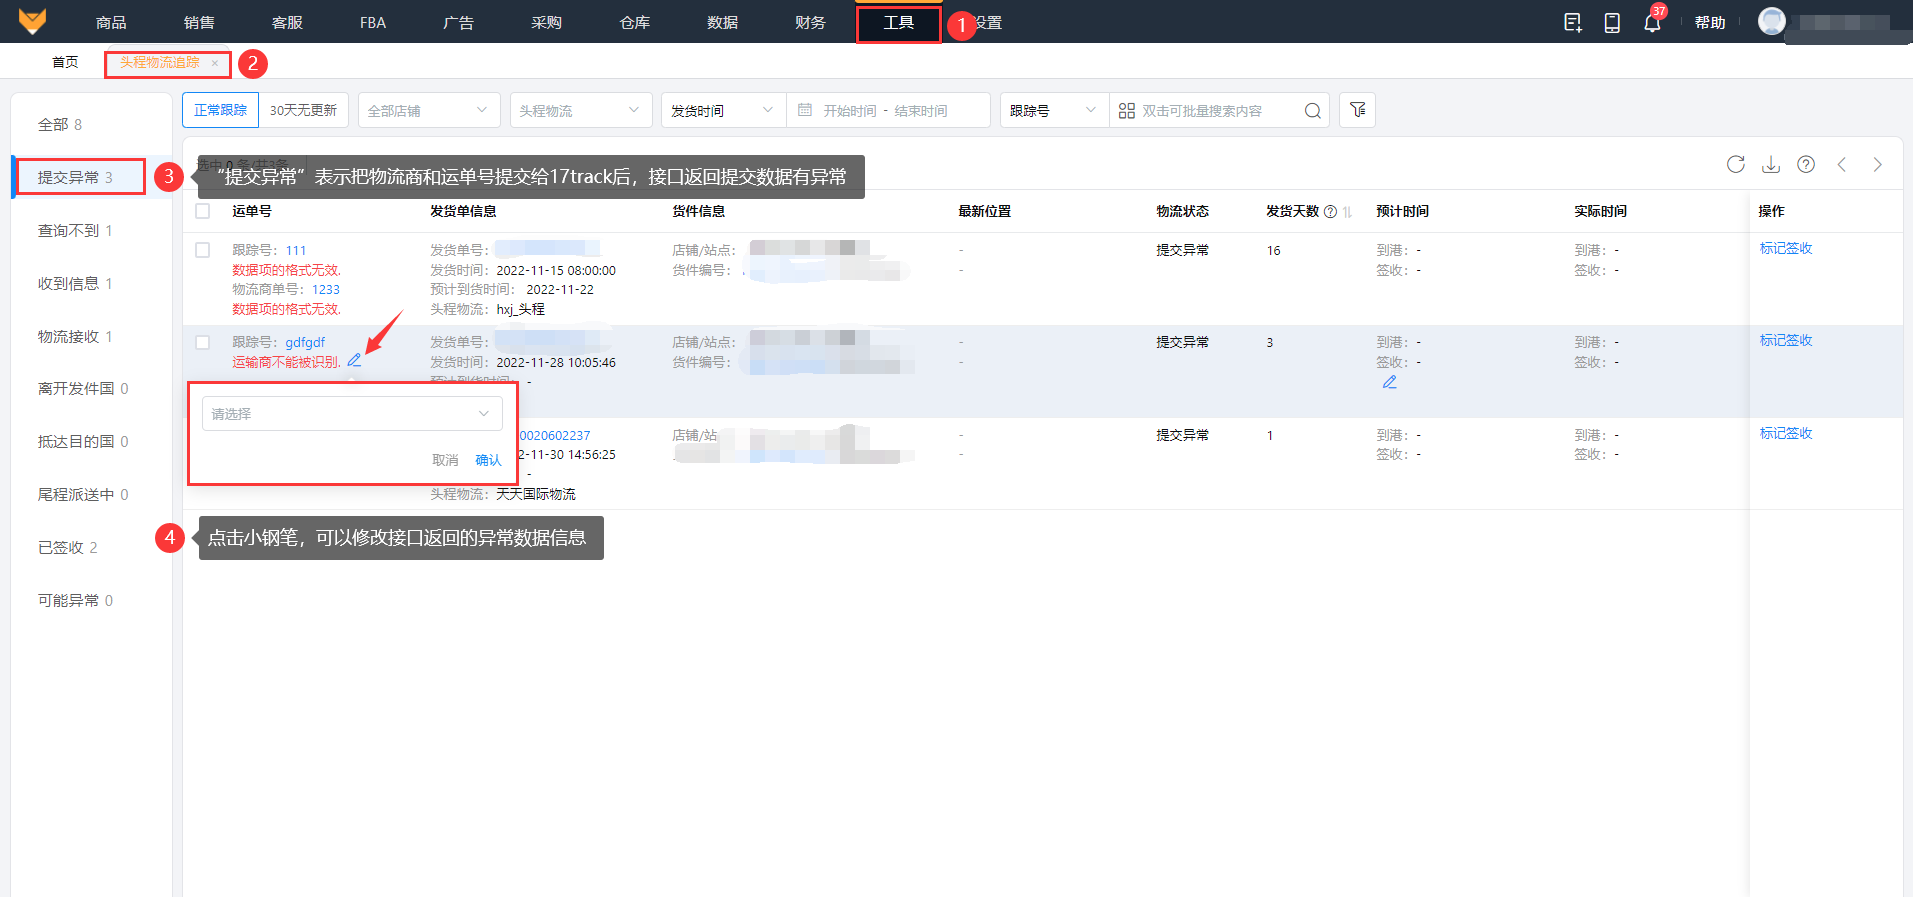Image resolution: width=1913 pixels, height=897 pixels.
Task: Tick the checkbox for tracking number 111
Action: click(x=203, y=250)
